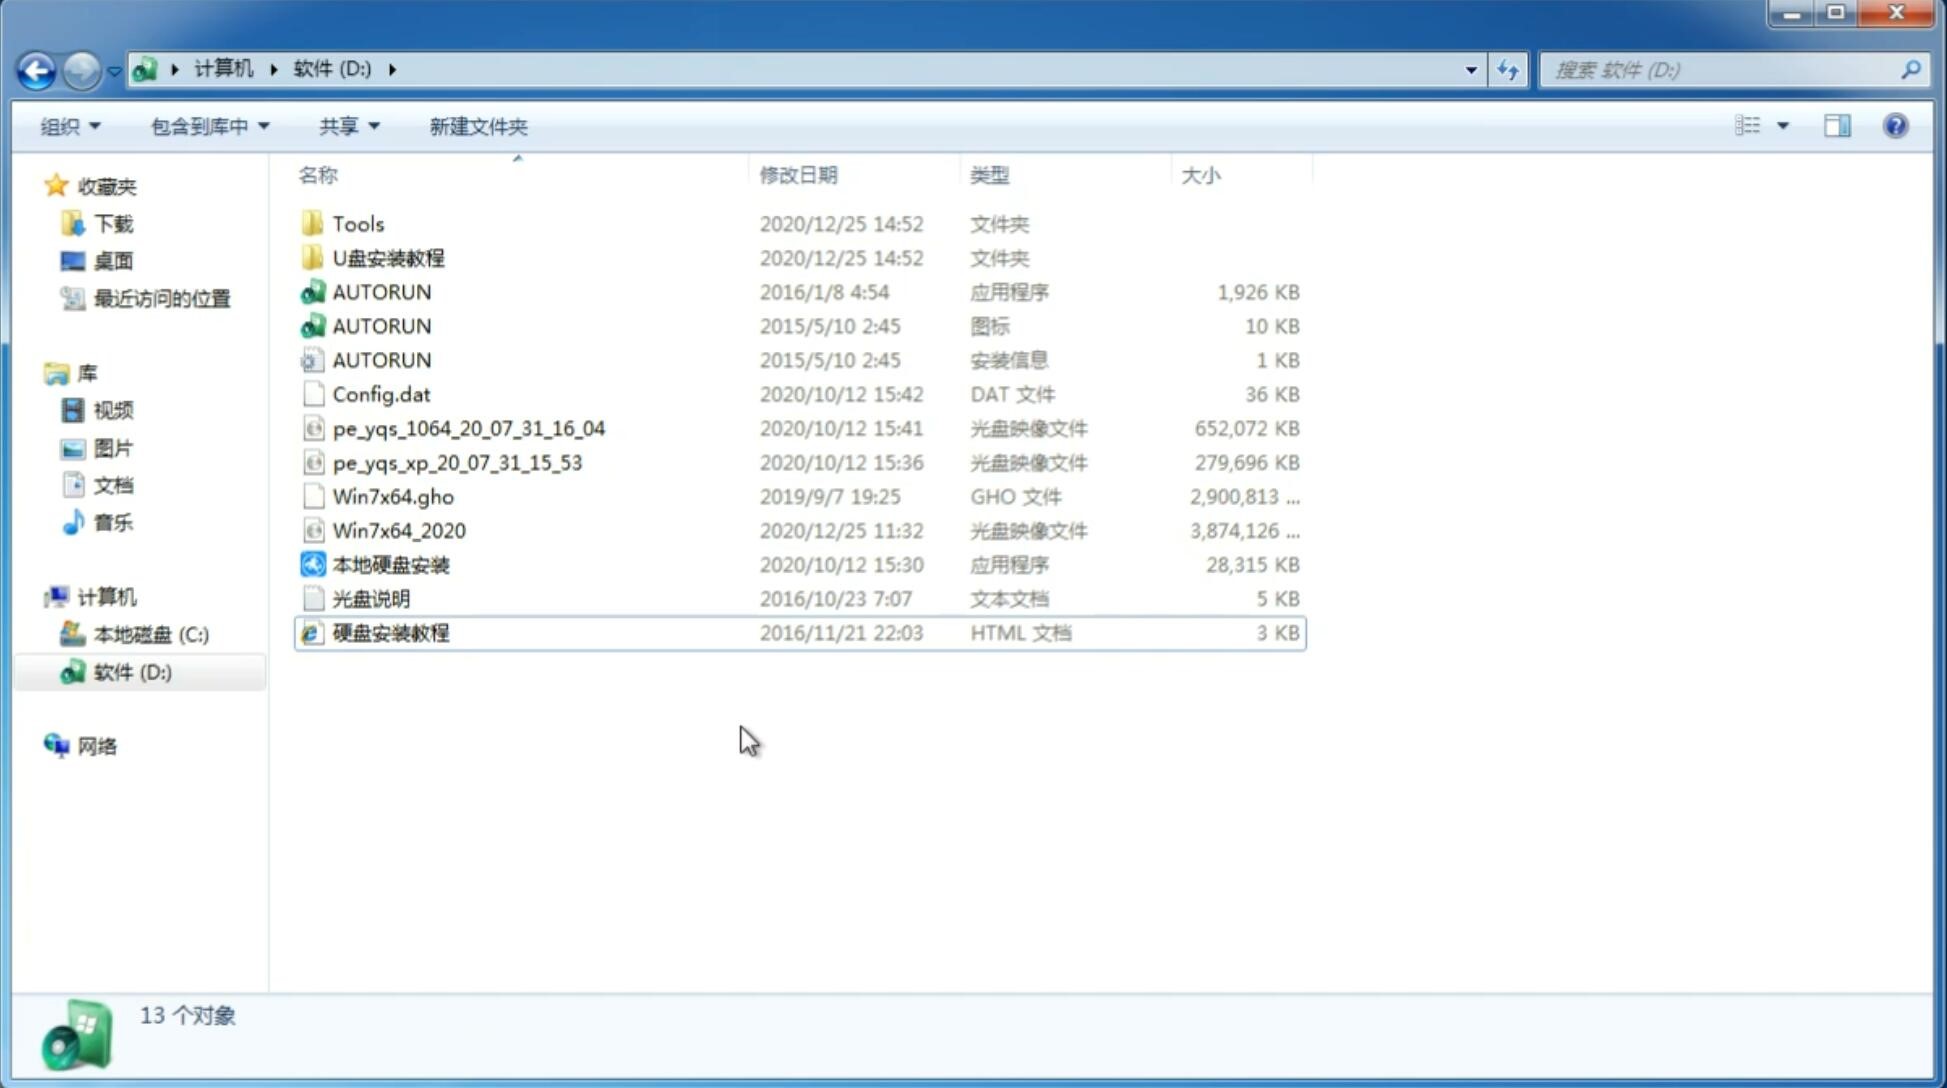Open pe_yqs_1064 disc image file

click(468, 428)
